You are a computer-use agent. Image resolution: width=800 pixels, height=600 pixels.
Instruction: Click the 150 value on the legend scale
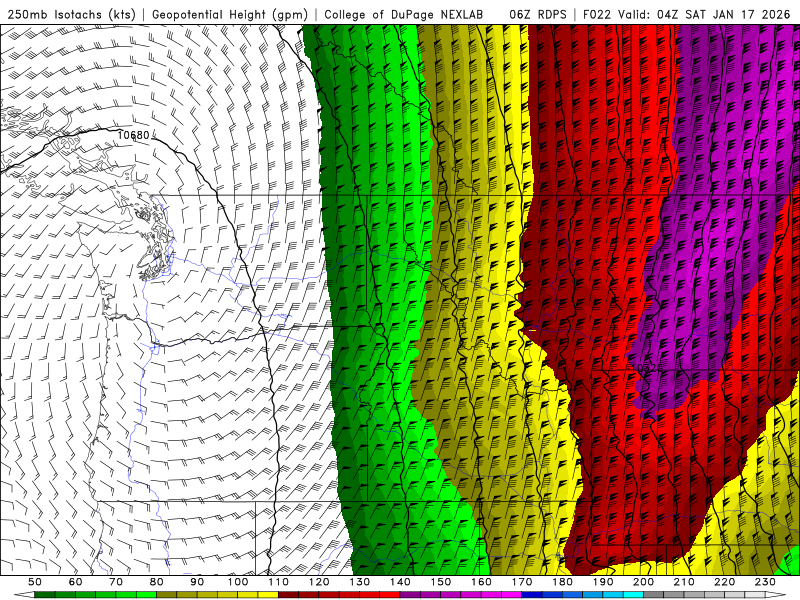[x=441, y=582]
